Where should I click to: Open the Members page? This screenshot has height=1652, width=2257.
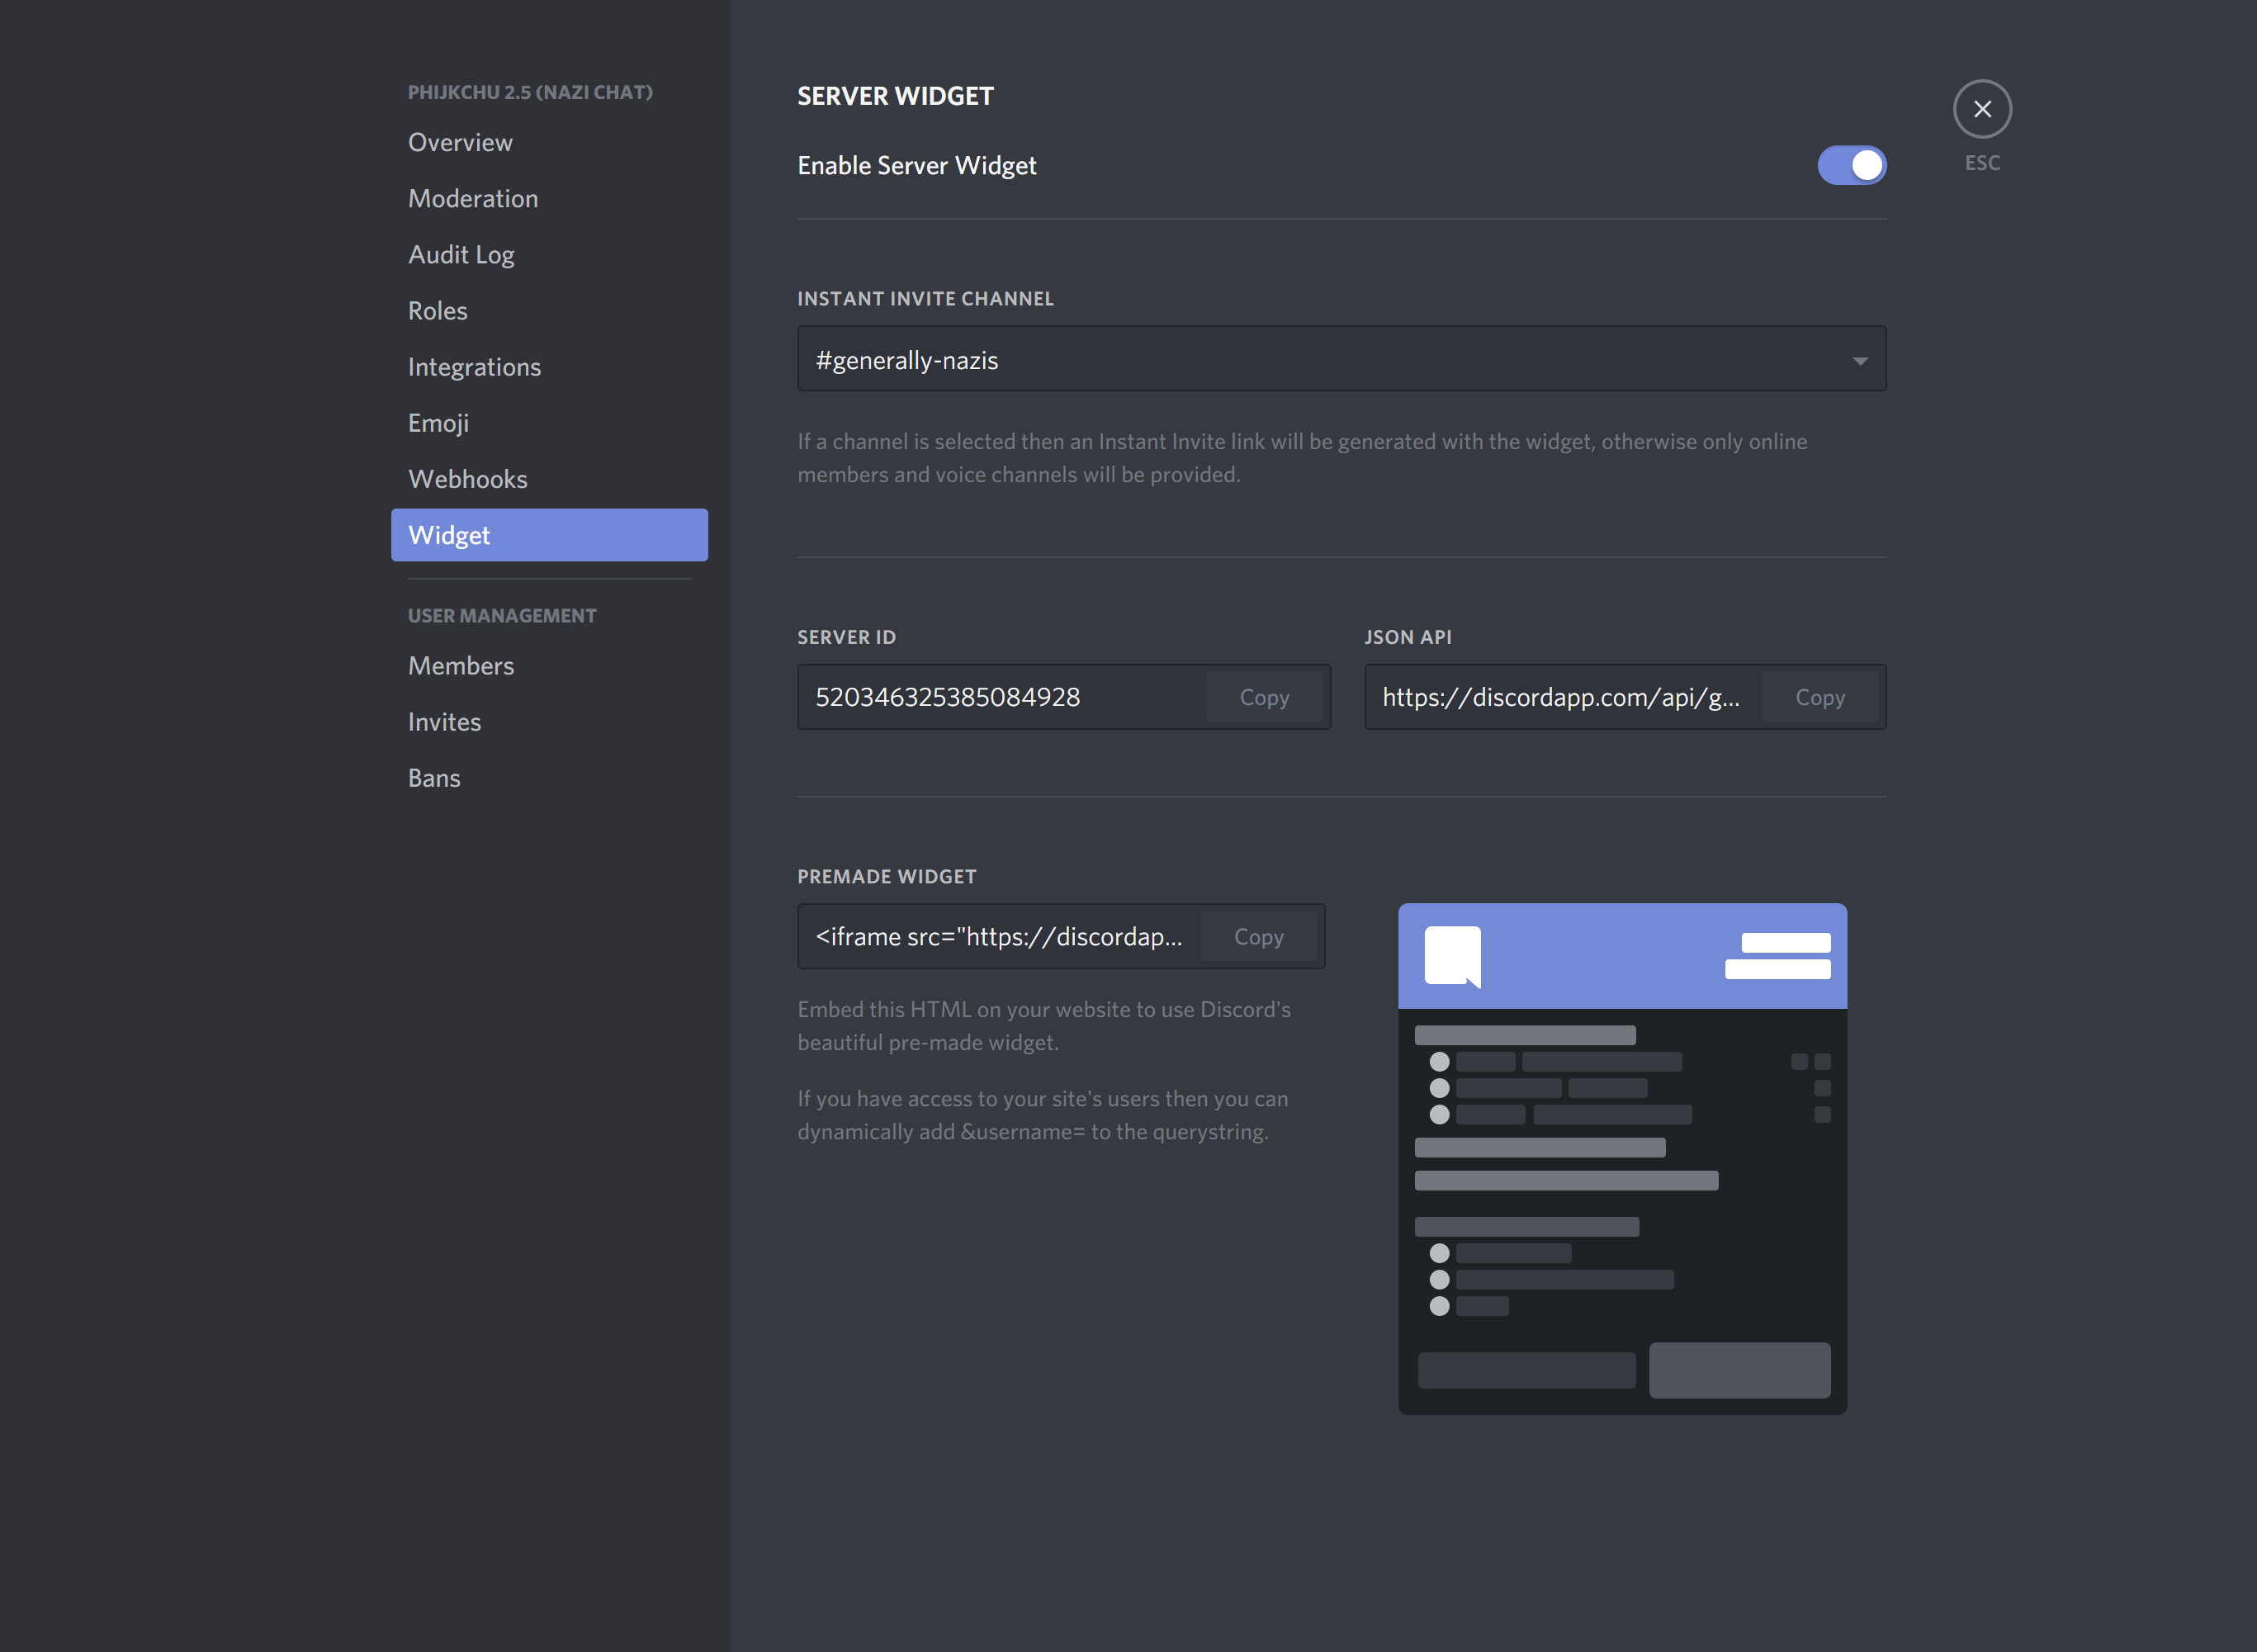(549, 666)
